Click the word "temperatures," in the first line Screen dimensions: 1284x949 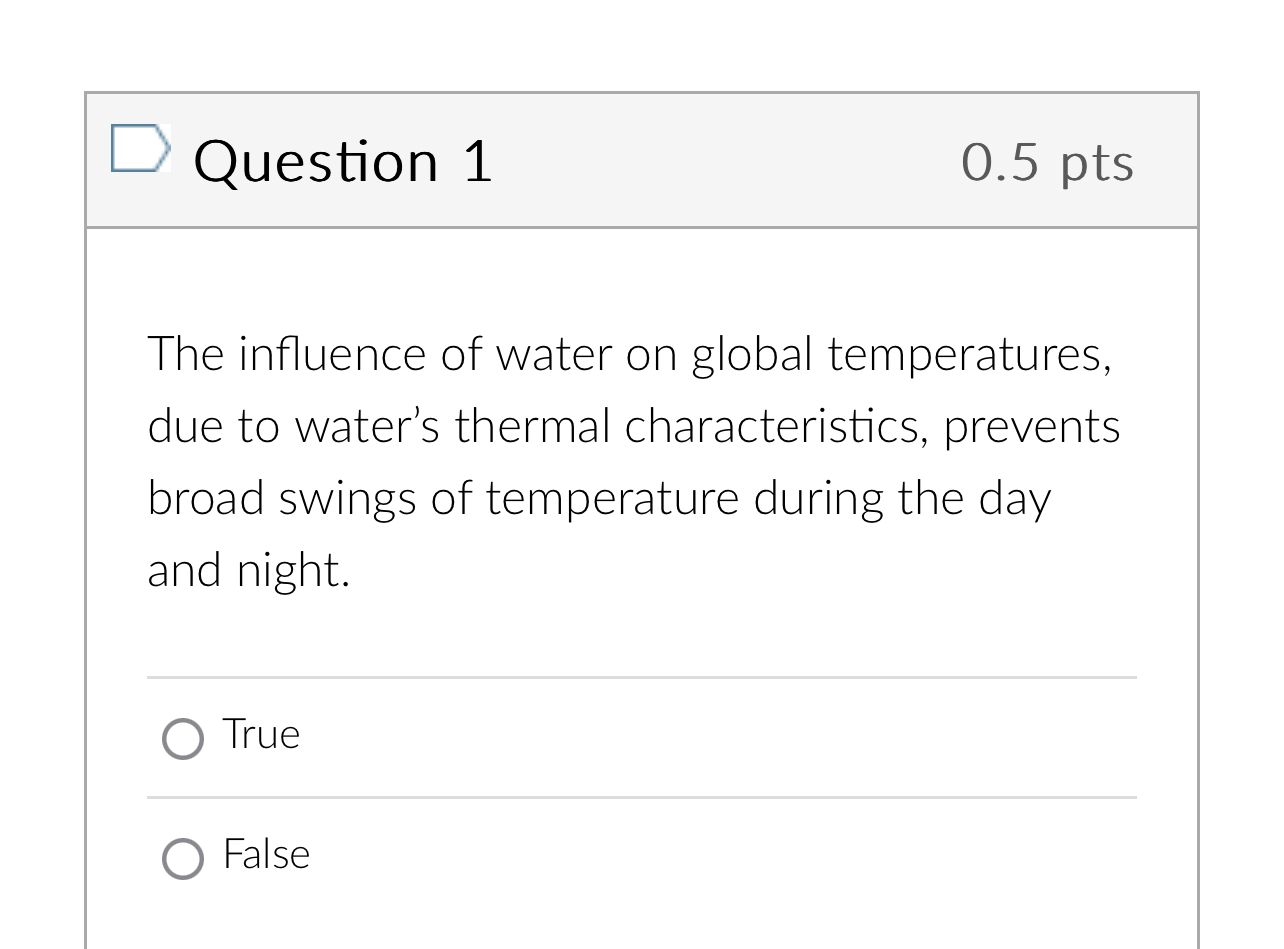coord(969,355)
